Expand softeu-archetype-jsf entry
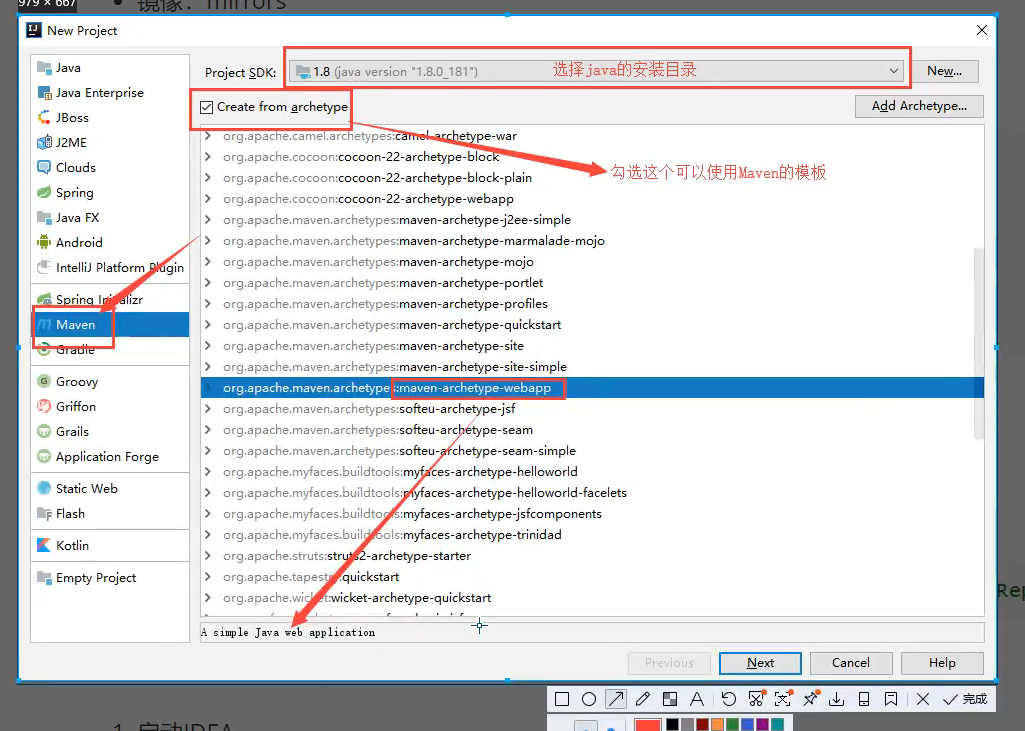 click(208, 409)
